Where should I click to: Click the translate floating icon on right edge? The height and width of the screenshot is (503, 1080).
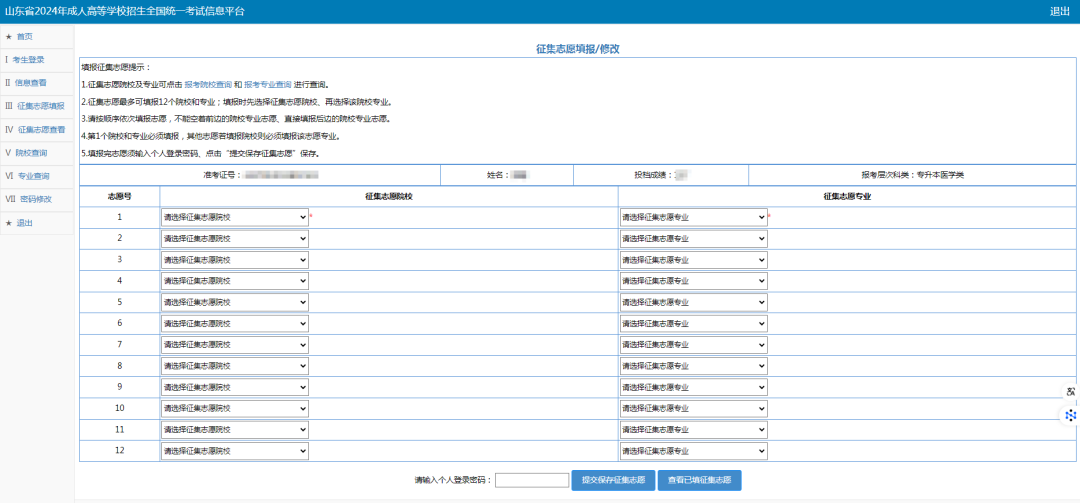coord(1070,391)
